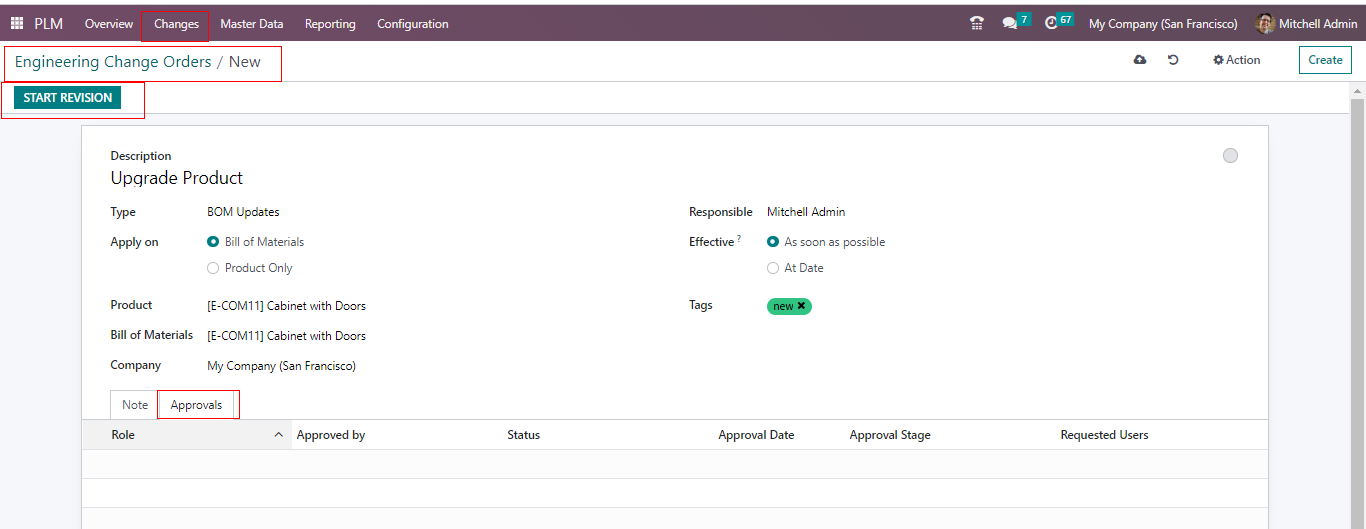Sort by Role column header arrow

coord(278,435)
